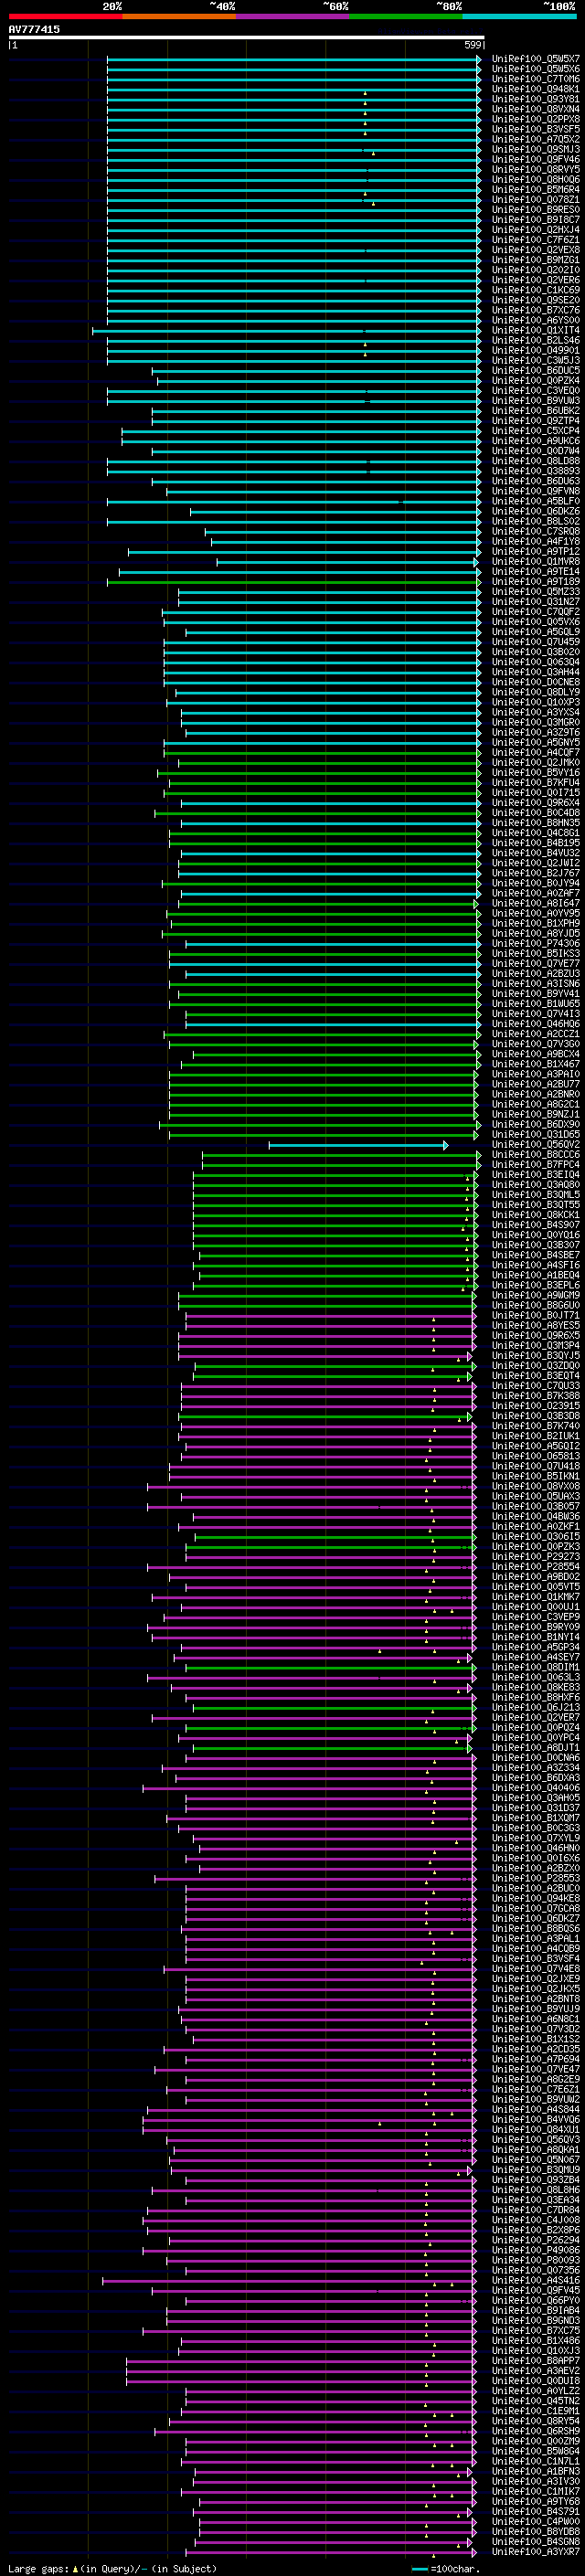Image resolution: width=585 pixels, height=2576 pixels.
Task: Select hit UniRef100_Q93Y81
Action: coord(536,99)
